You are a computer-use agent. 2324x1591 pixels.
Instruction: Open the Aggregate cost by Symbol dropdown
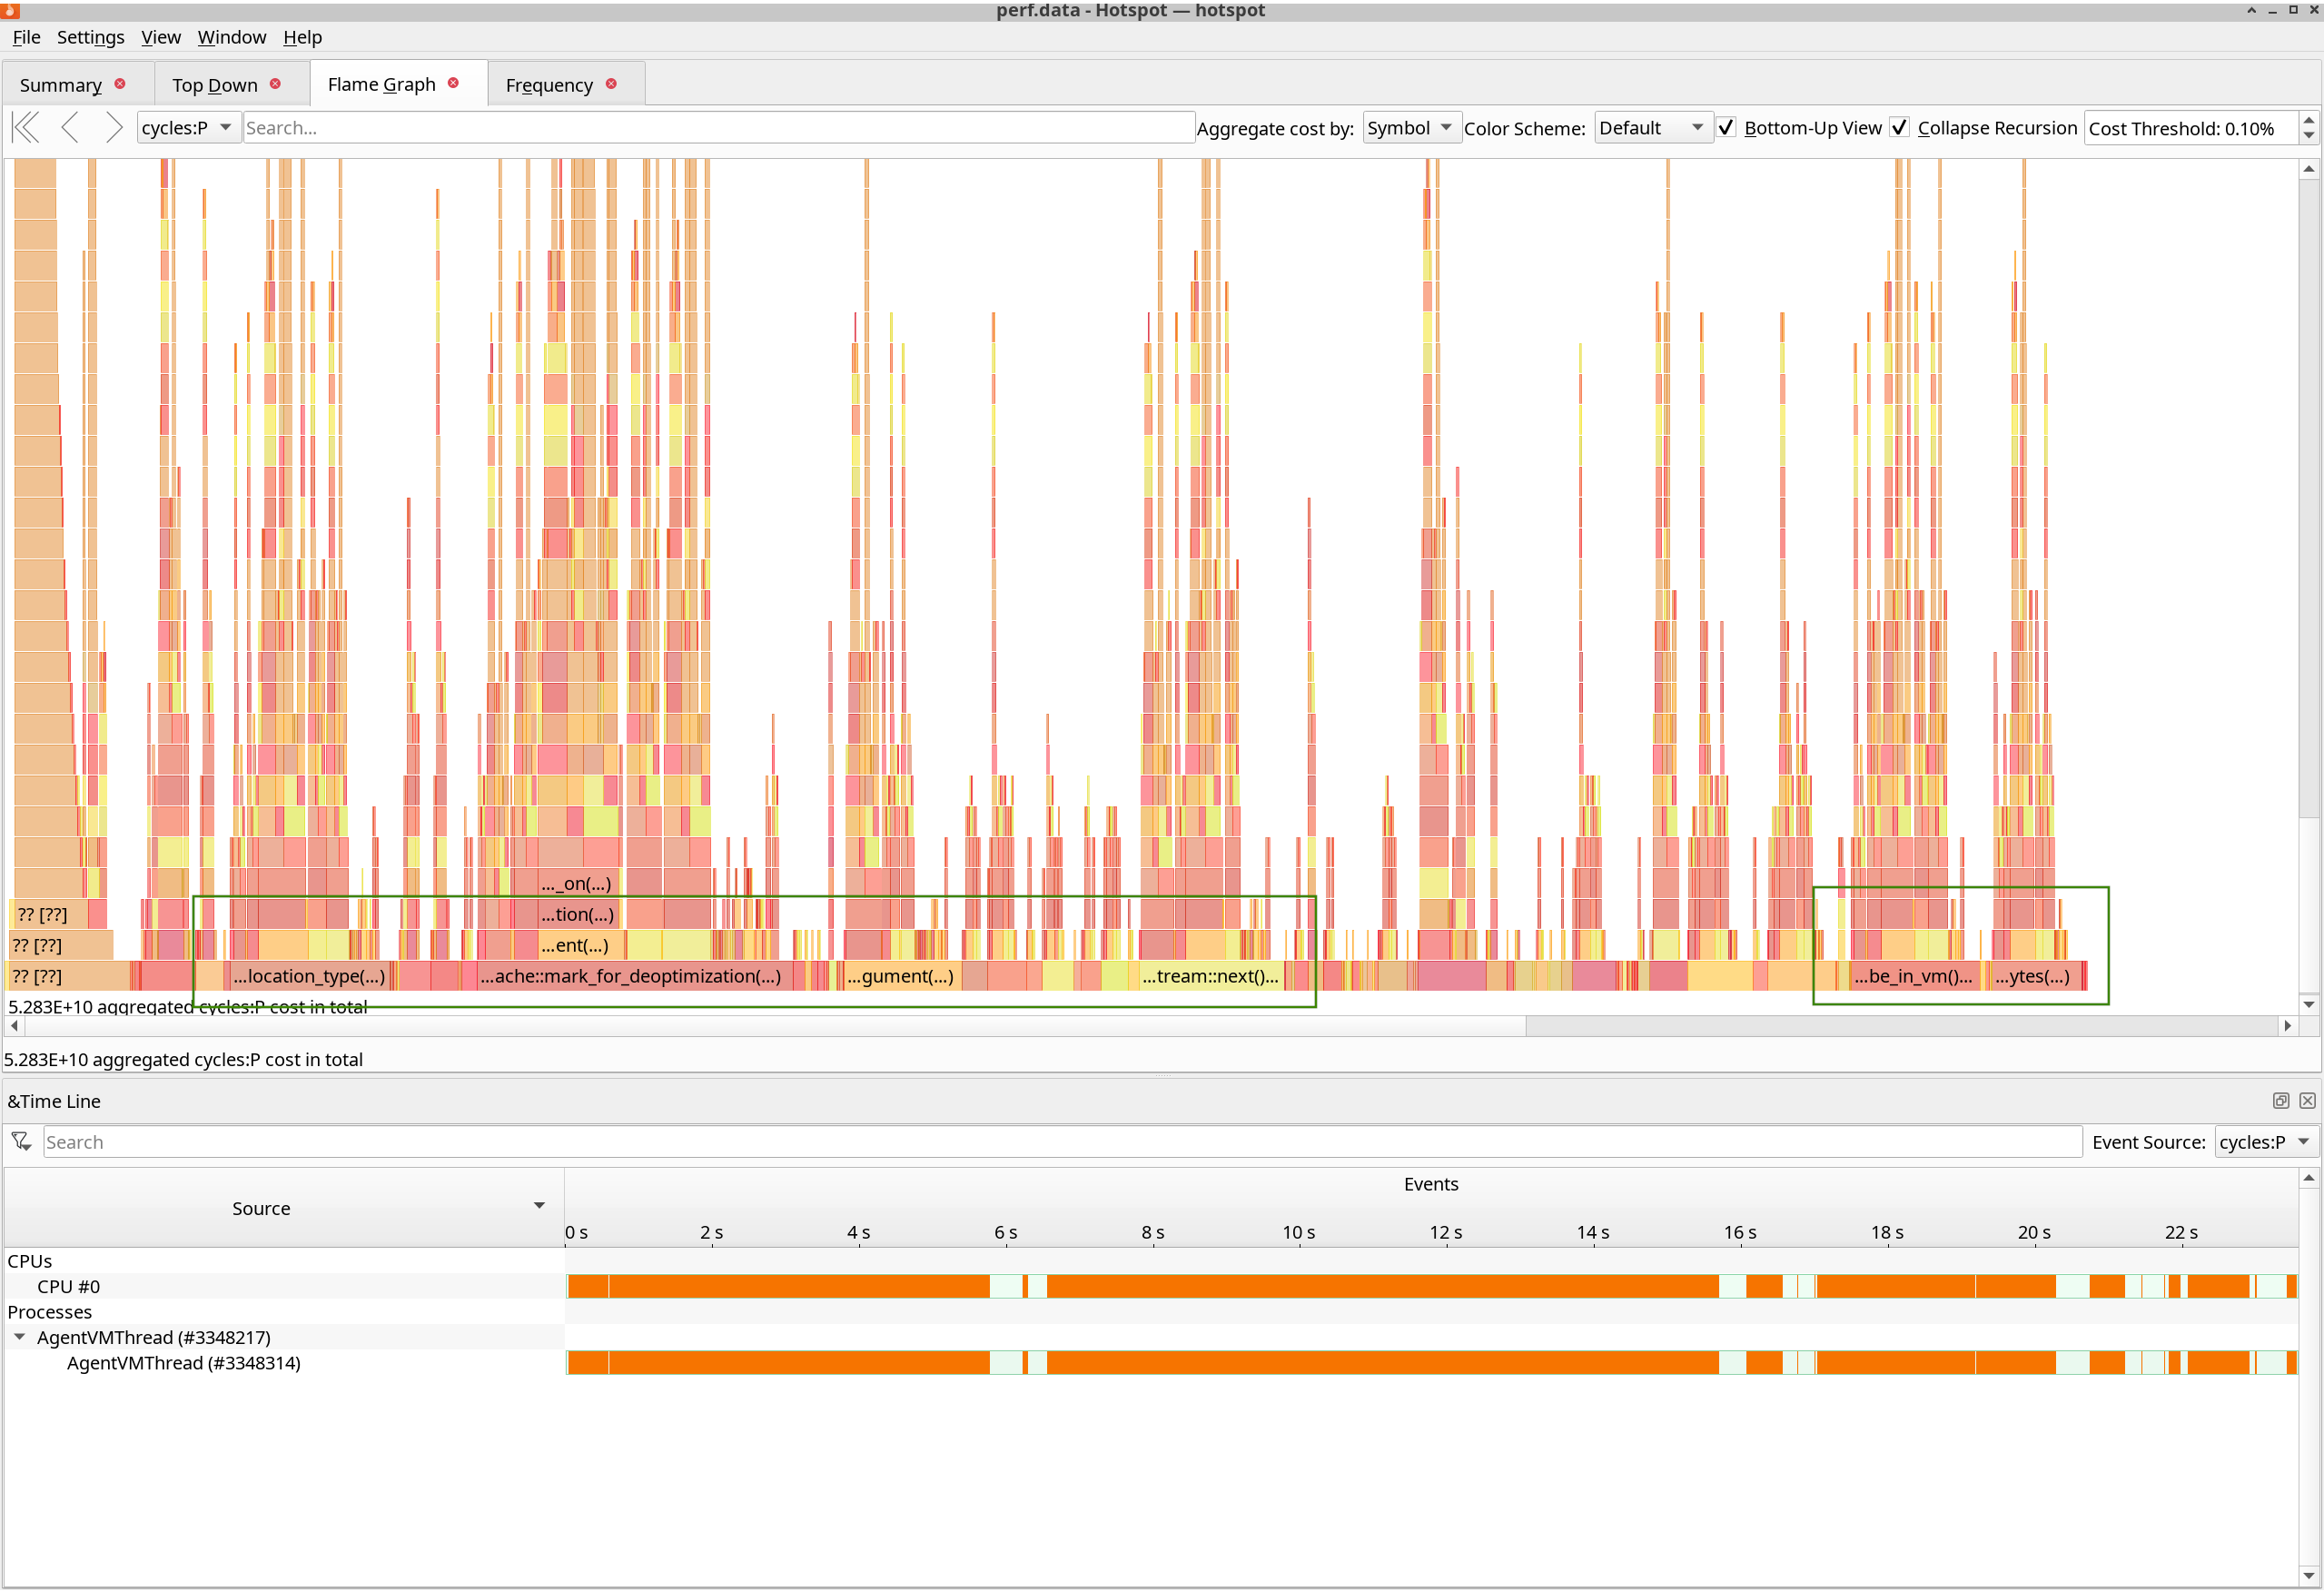coord(1410,128)
